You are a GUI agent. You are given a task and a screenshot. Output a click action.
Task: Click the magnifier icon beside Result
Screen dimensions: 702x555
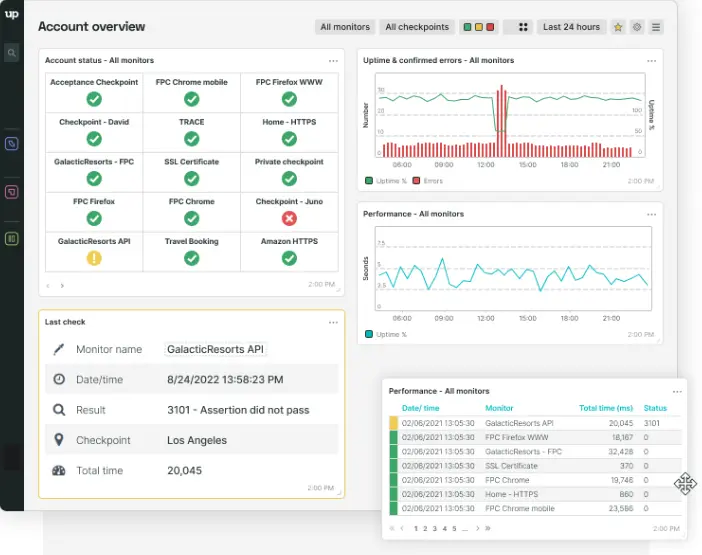[59, 410]
